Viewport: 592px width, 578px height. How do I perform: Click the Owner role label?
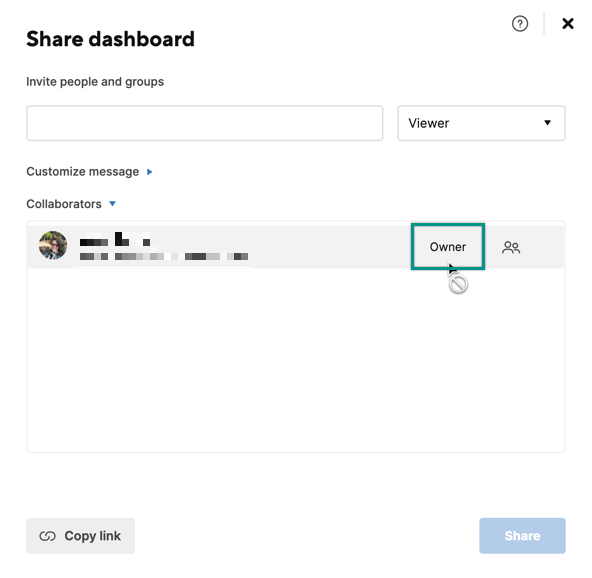pyautogui.click(x=448, y=247)
